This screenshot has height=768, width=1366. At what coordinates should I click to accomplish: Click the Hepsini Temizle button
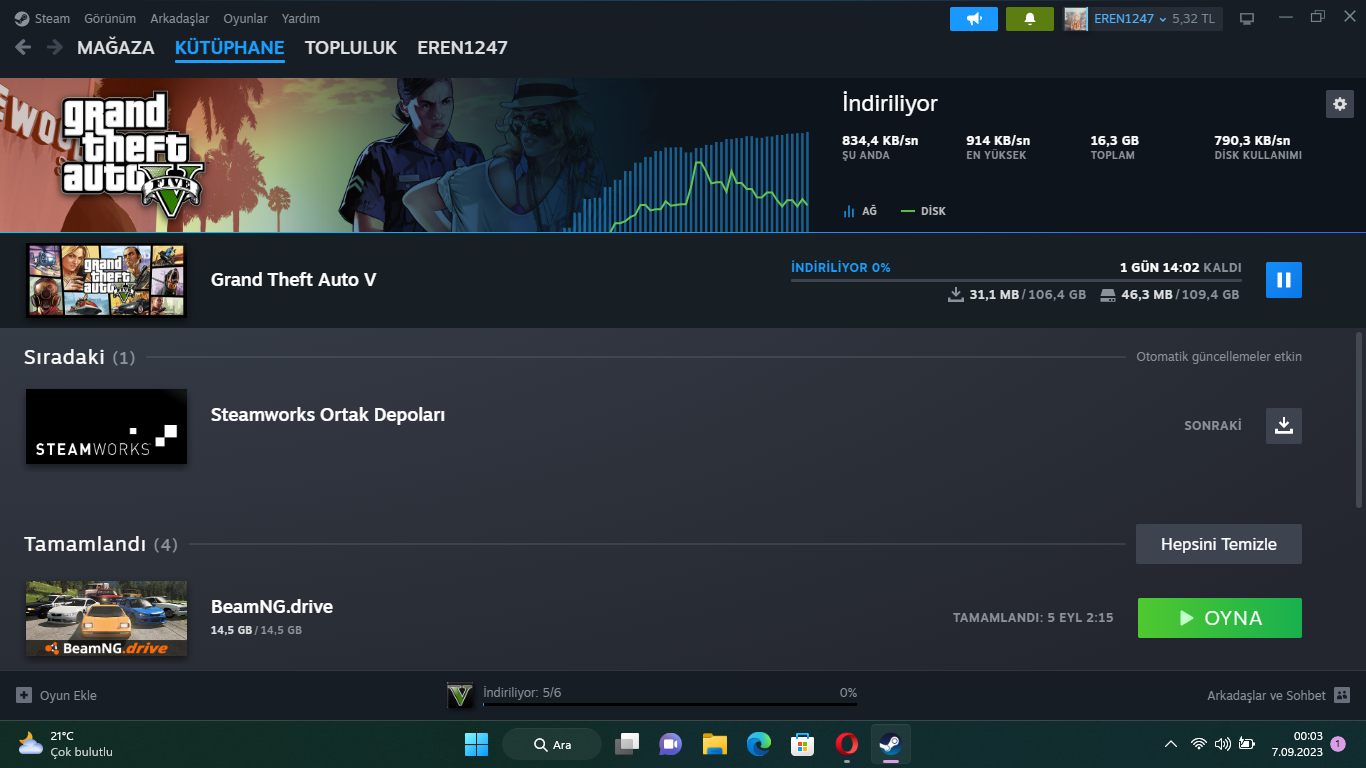click(x=1219, y=544)
